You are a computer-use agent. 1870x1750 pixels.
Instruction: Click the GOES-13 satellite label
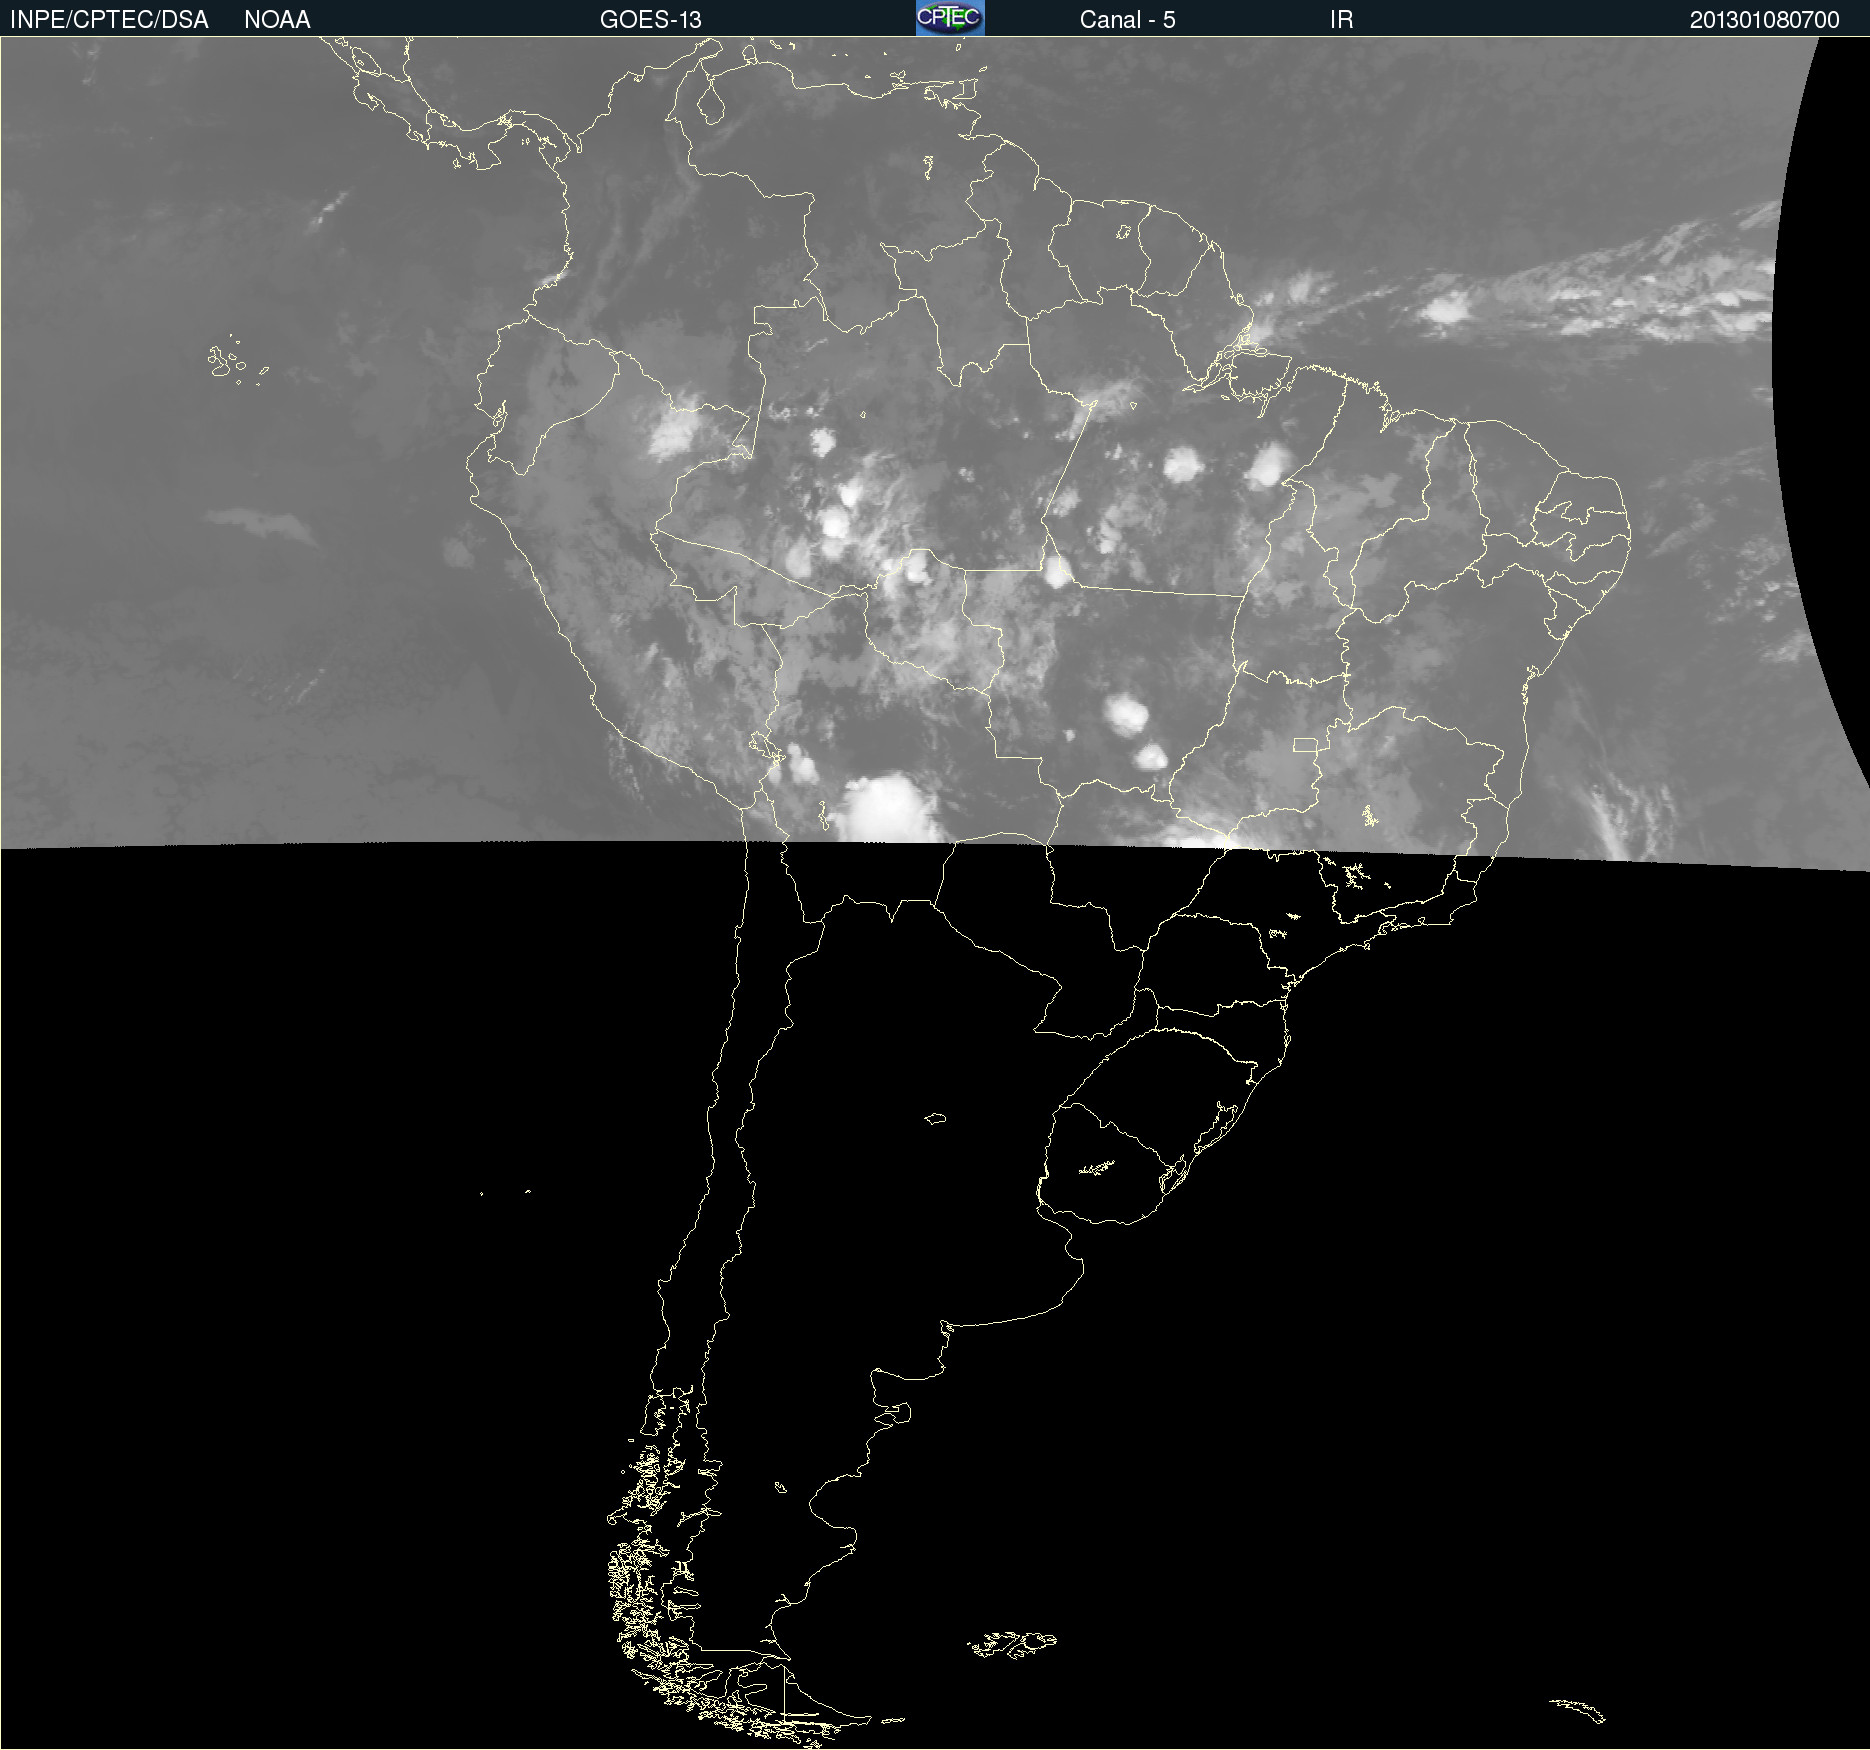[x=650, y=20]
